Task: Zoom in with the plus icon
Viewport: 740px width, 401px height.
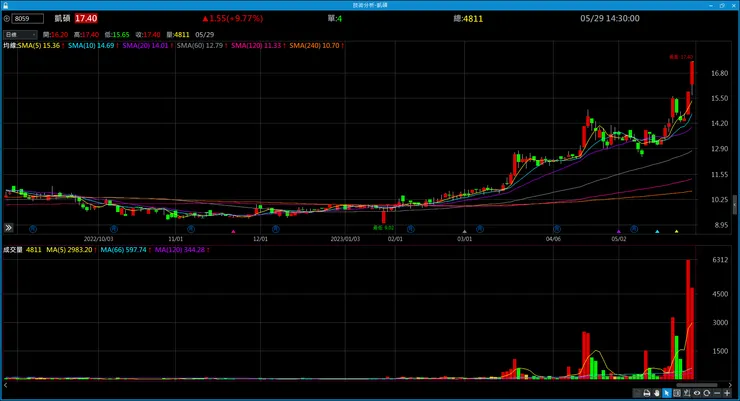Action: pyautogui.click(x=727, y=393)
